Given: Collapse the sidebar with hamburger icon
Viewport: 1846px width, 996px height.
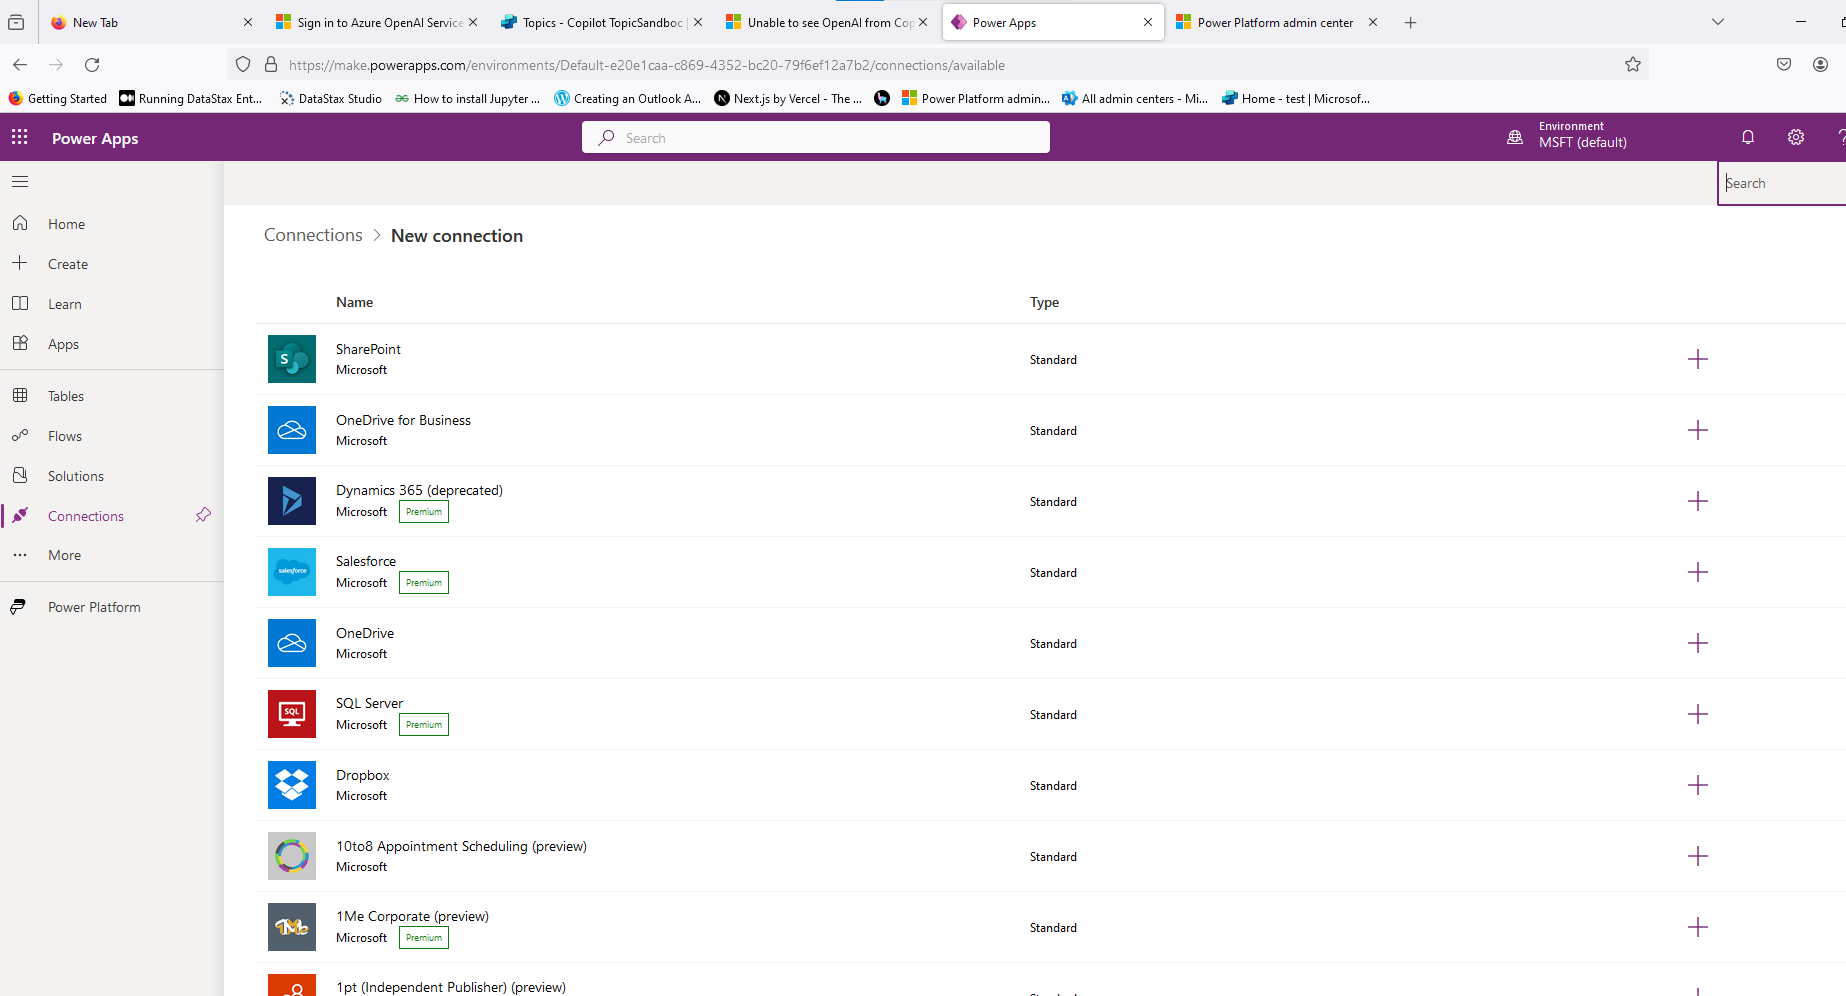Looking at the screenshot, I should coord(19,181).
